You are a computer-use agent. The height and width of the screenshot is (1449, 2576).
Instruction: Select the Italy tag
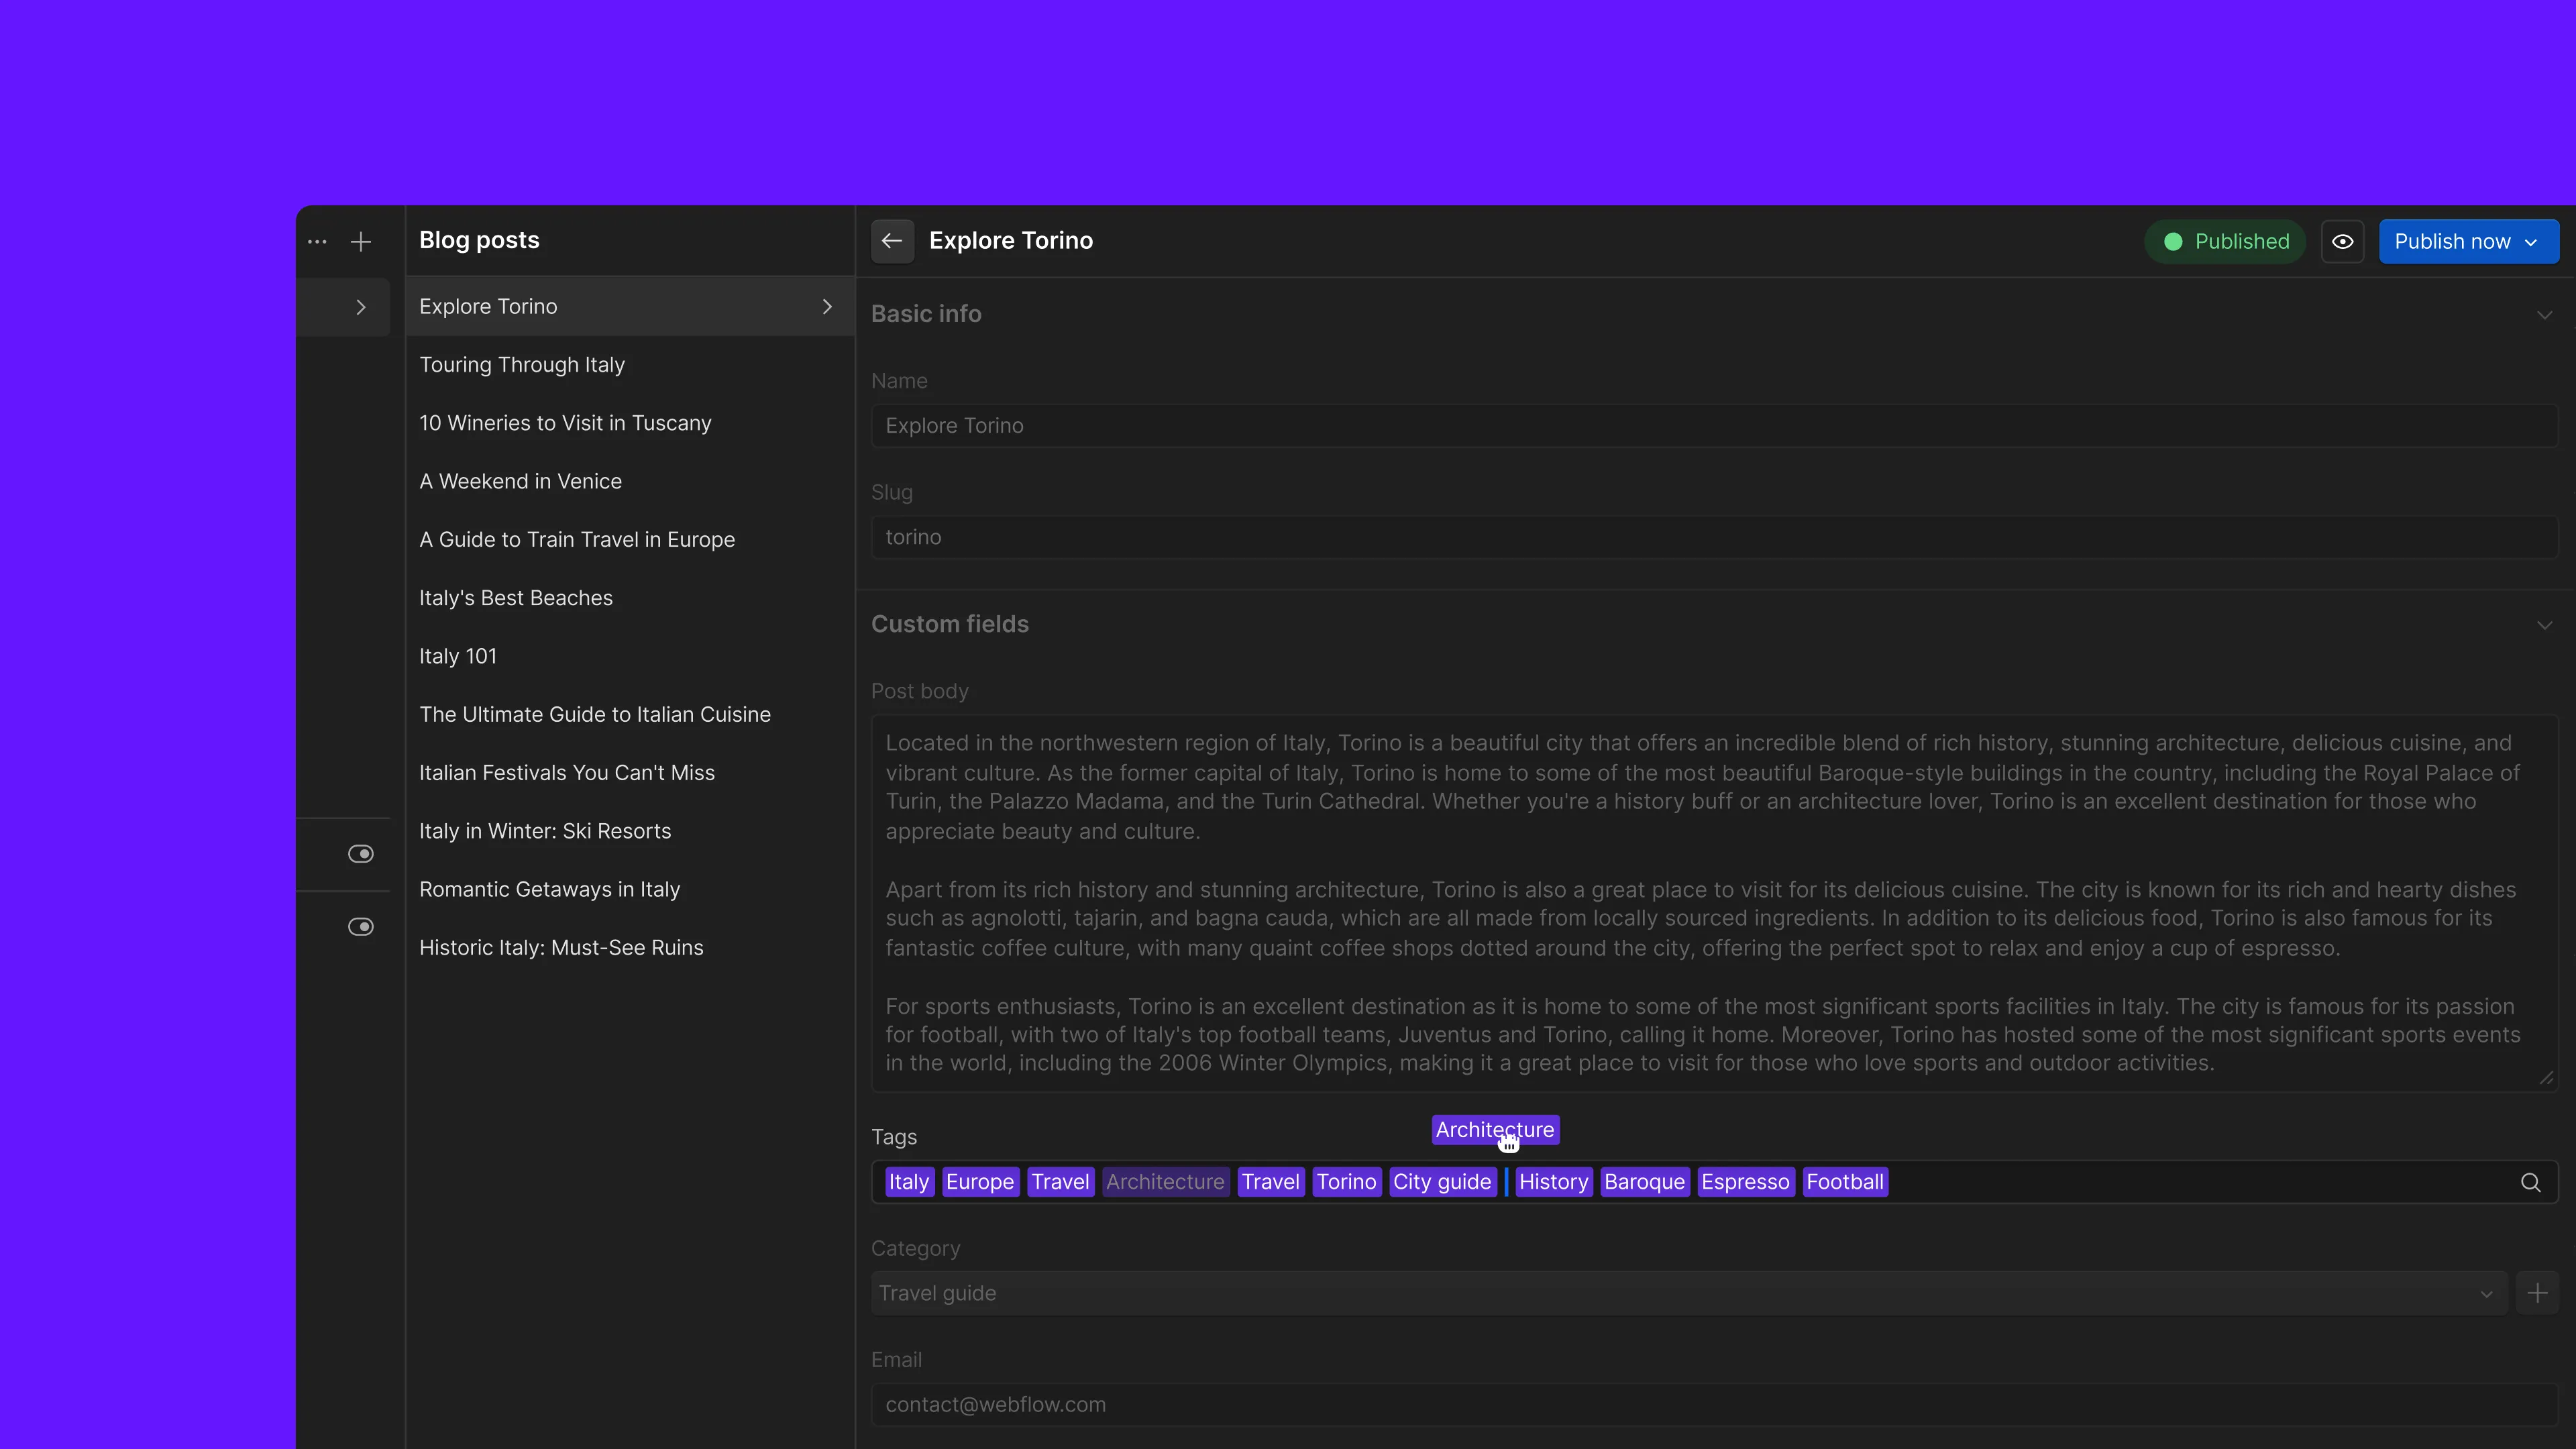[909, 1182]
